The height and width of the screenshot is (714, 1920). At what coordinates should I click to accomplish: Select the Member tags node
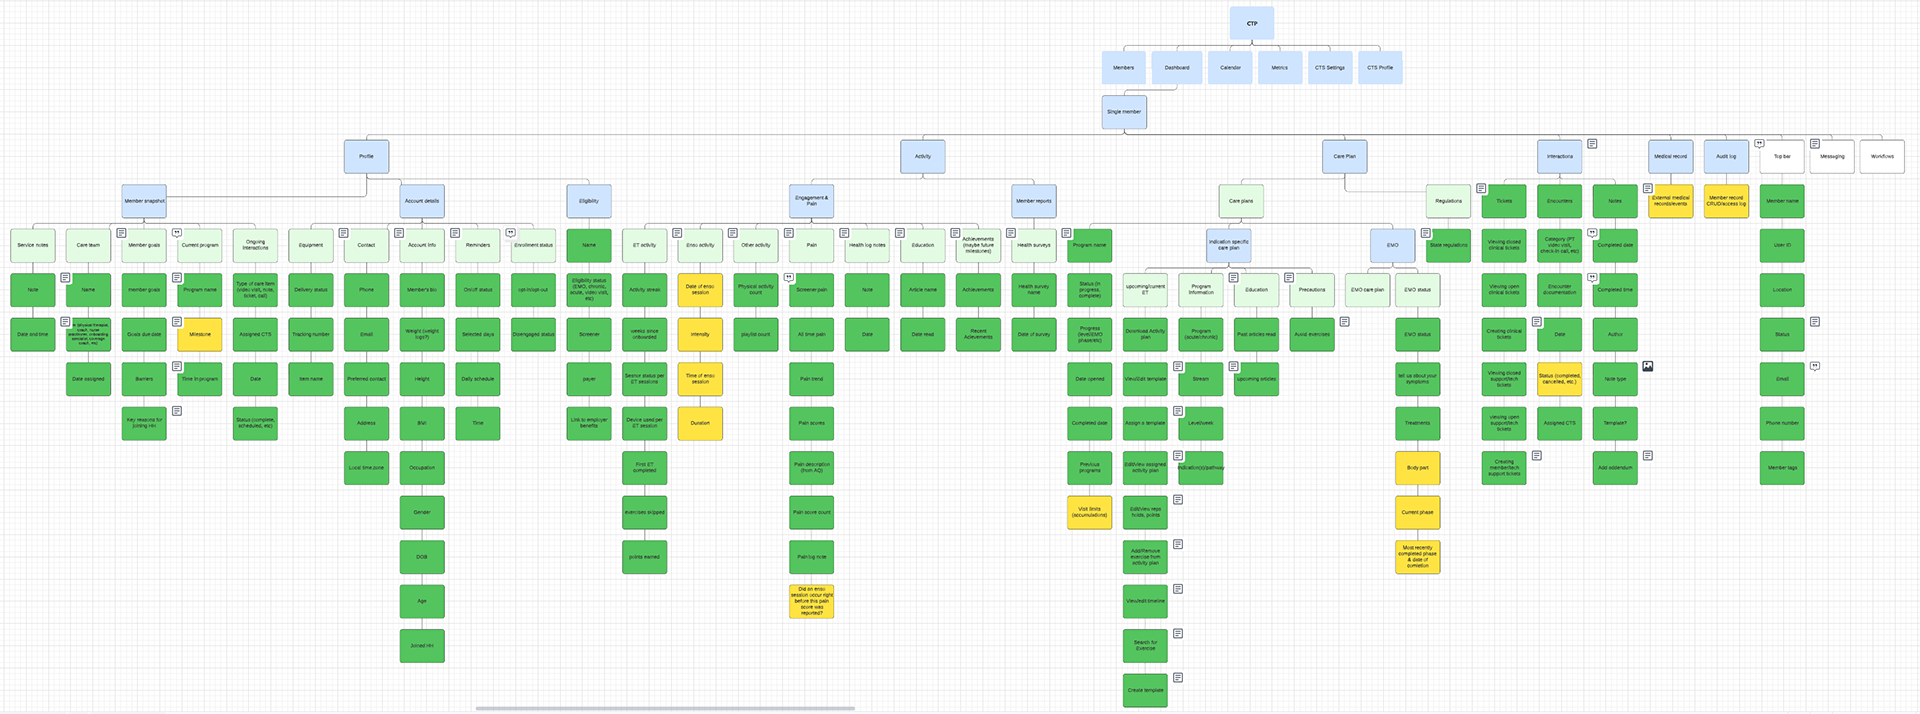(1782, 468)
